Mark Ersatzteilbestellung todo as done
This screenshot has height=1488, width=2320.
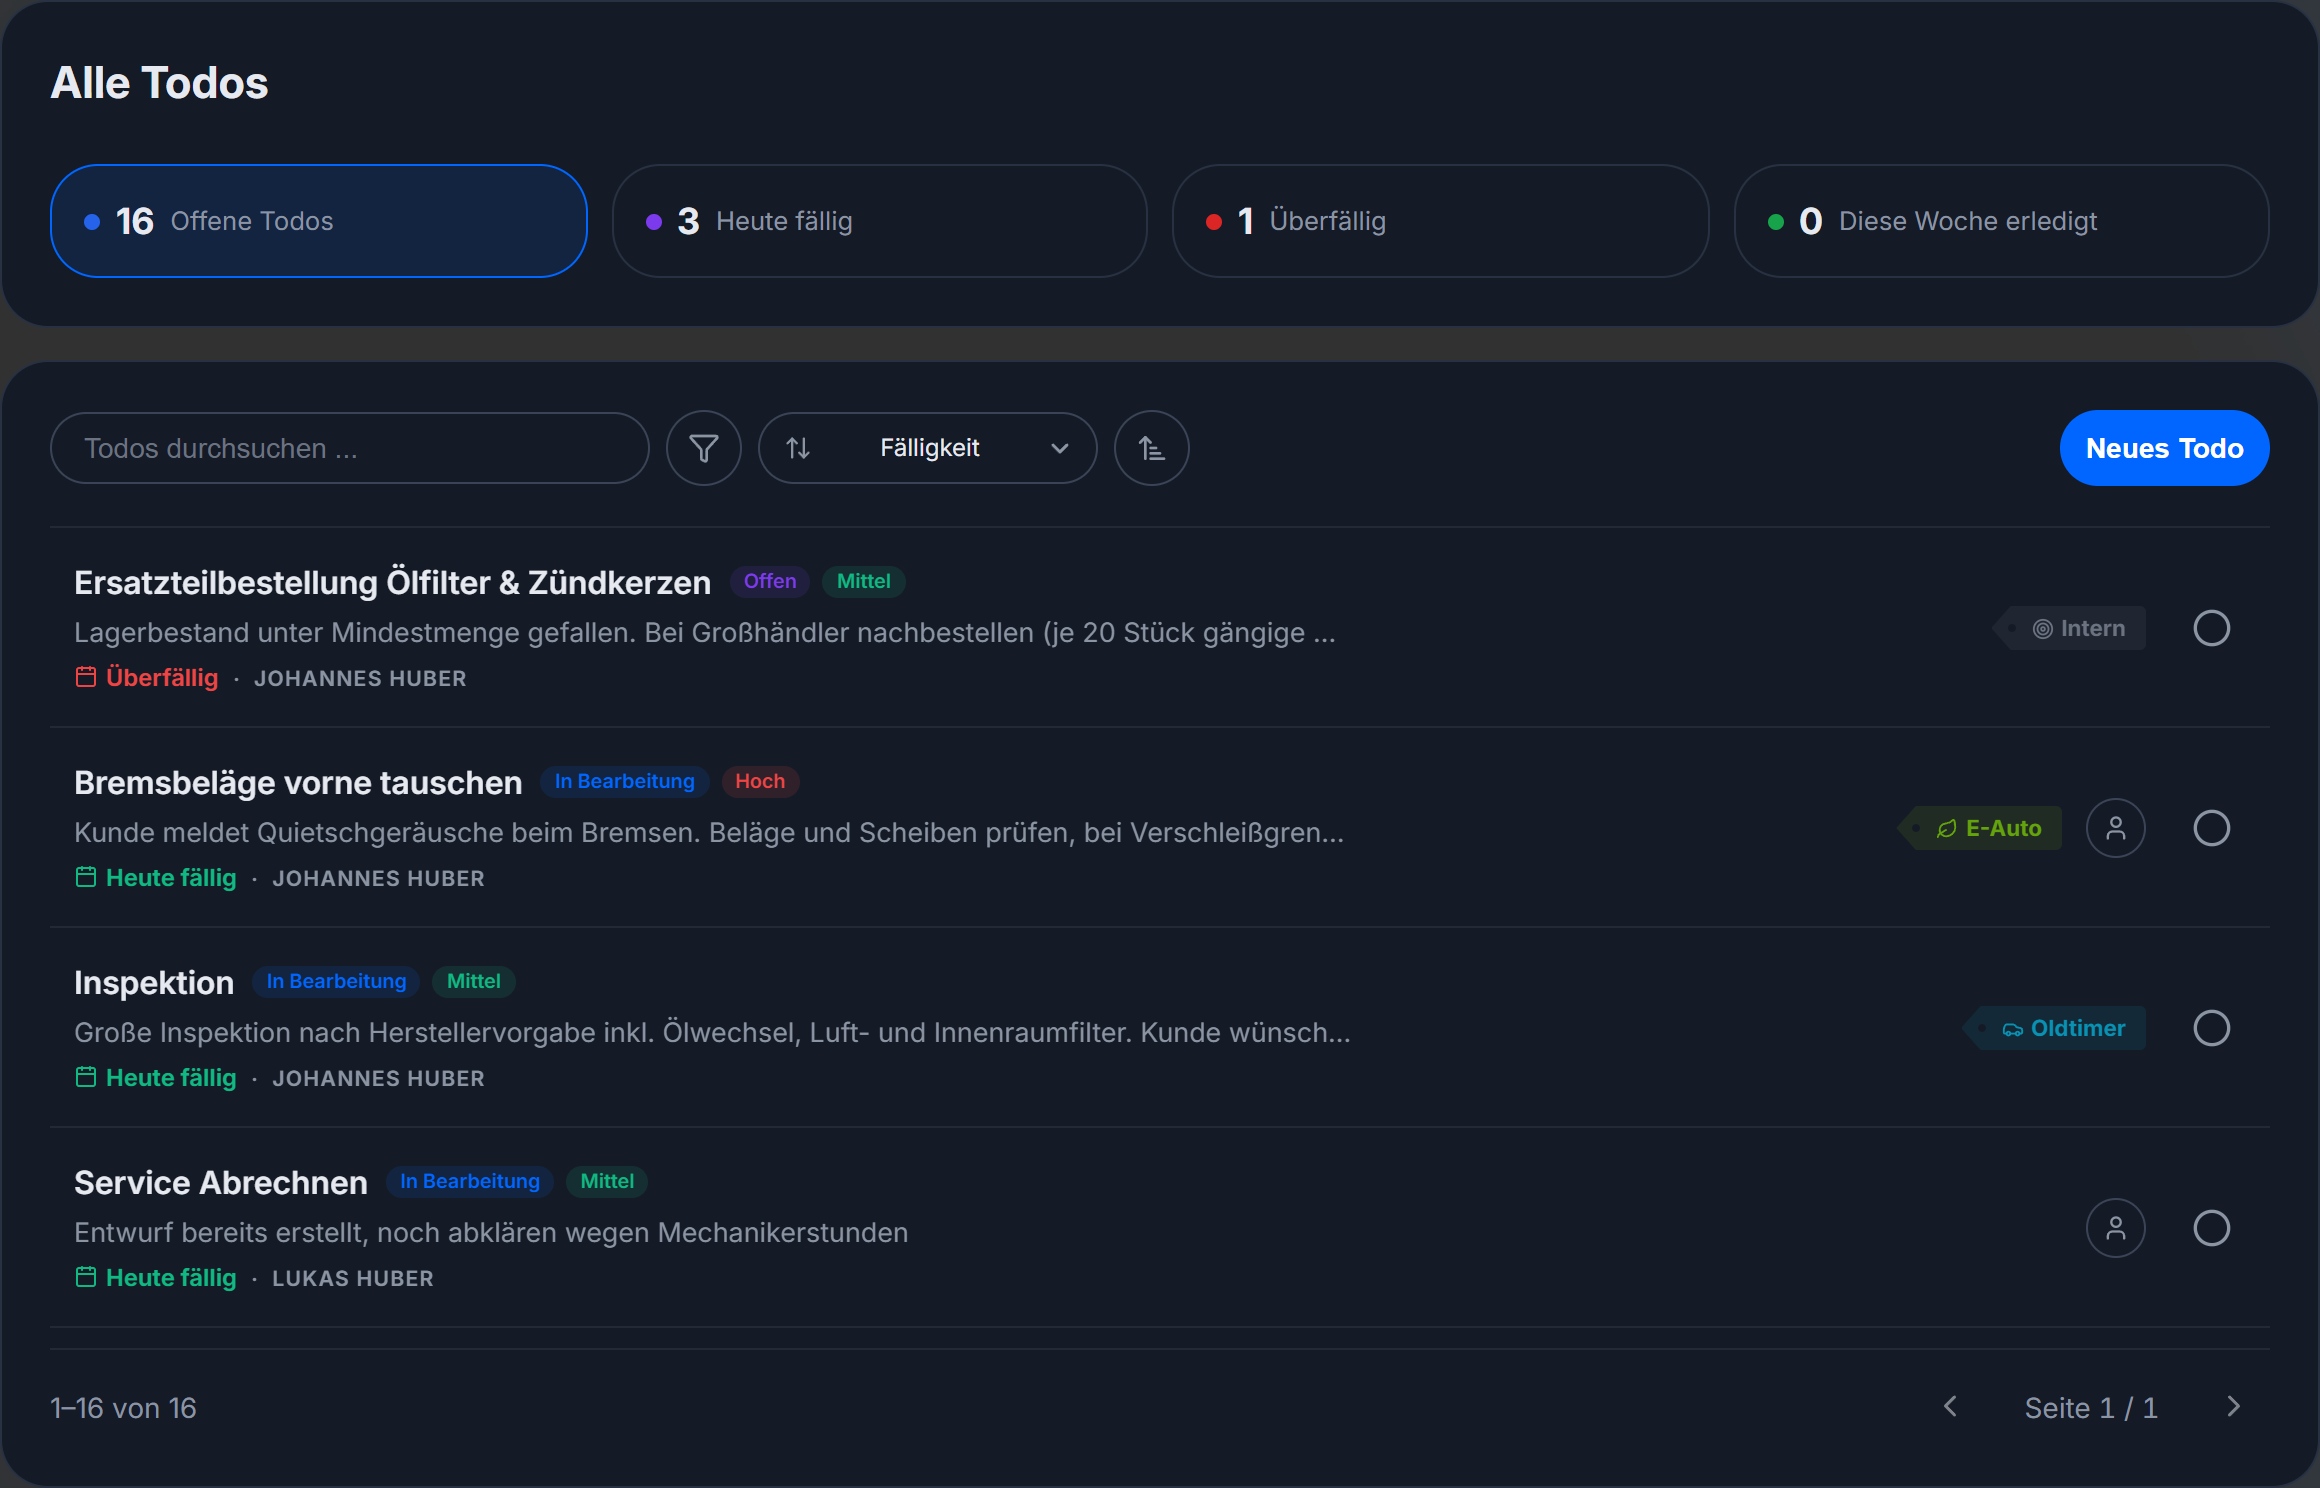(x=2212, y=628)
